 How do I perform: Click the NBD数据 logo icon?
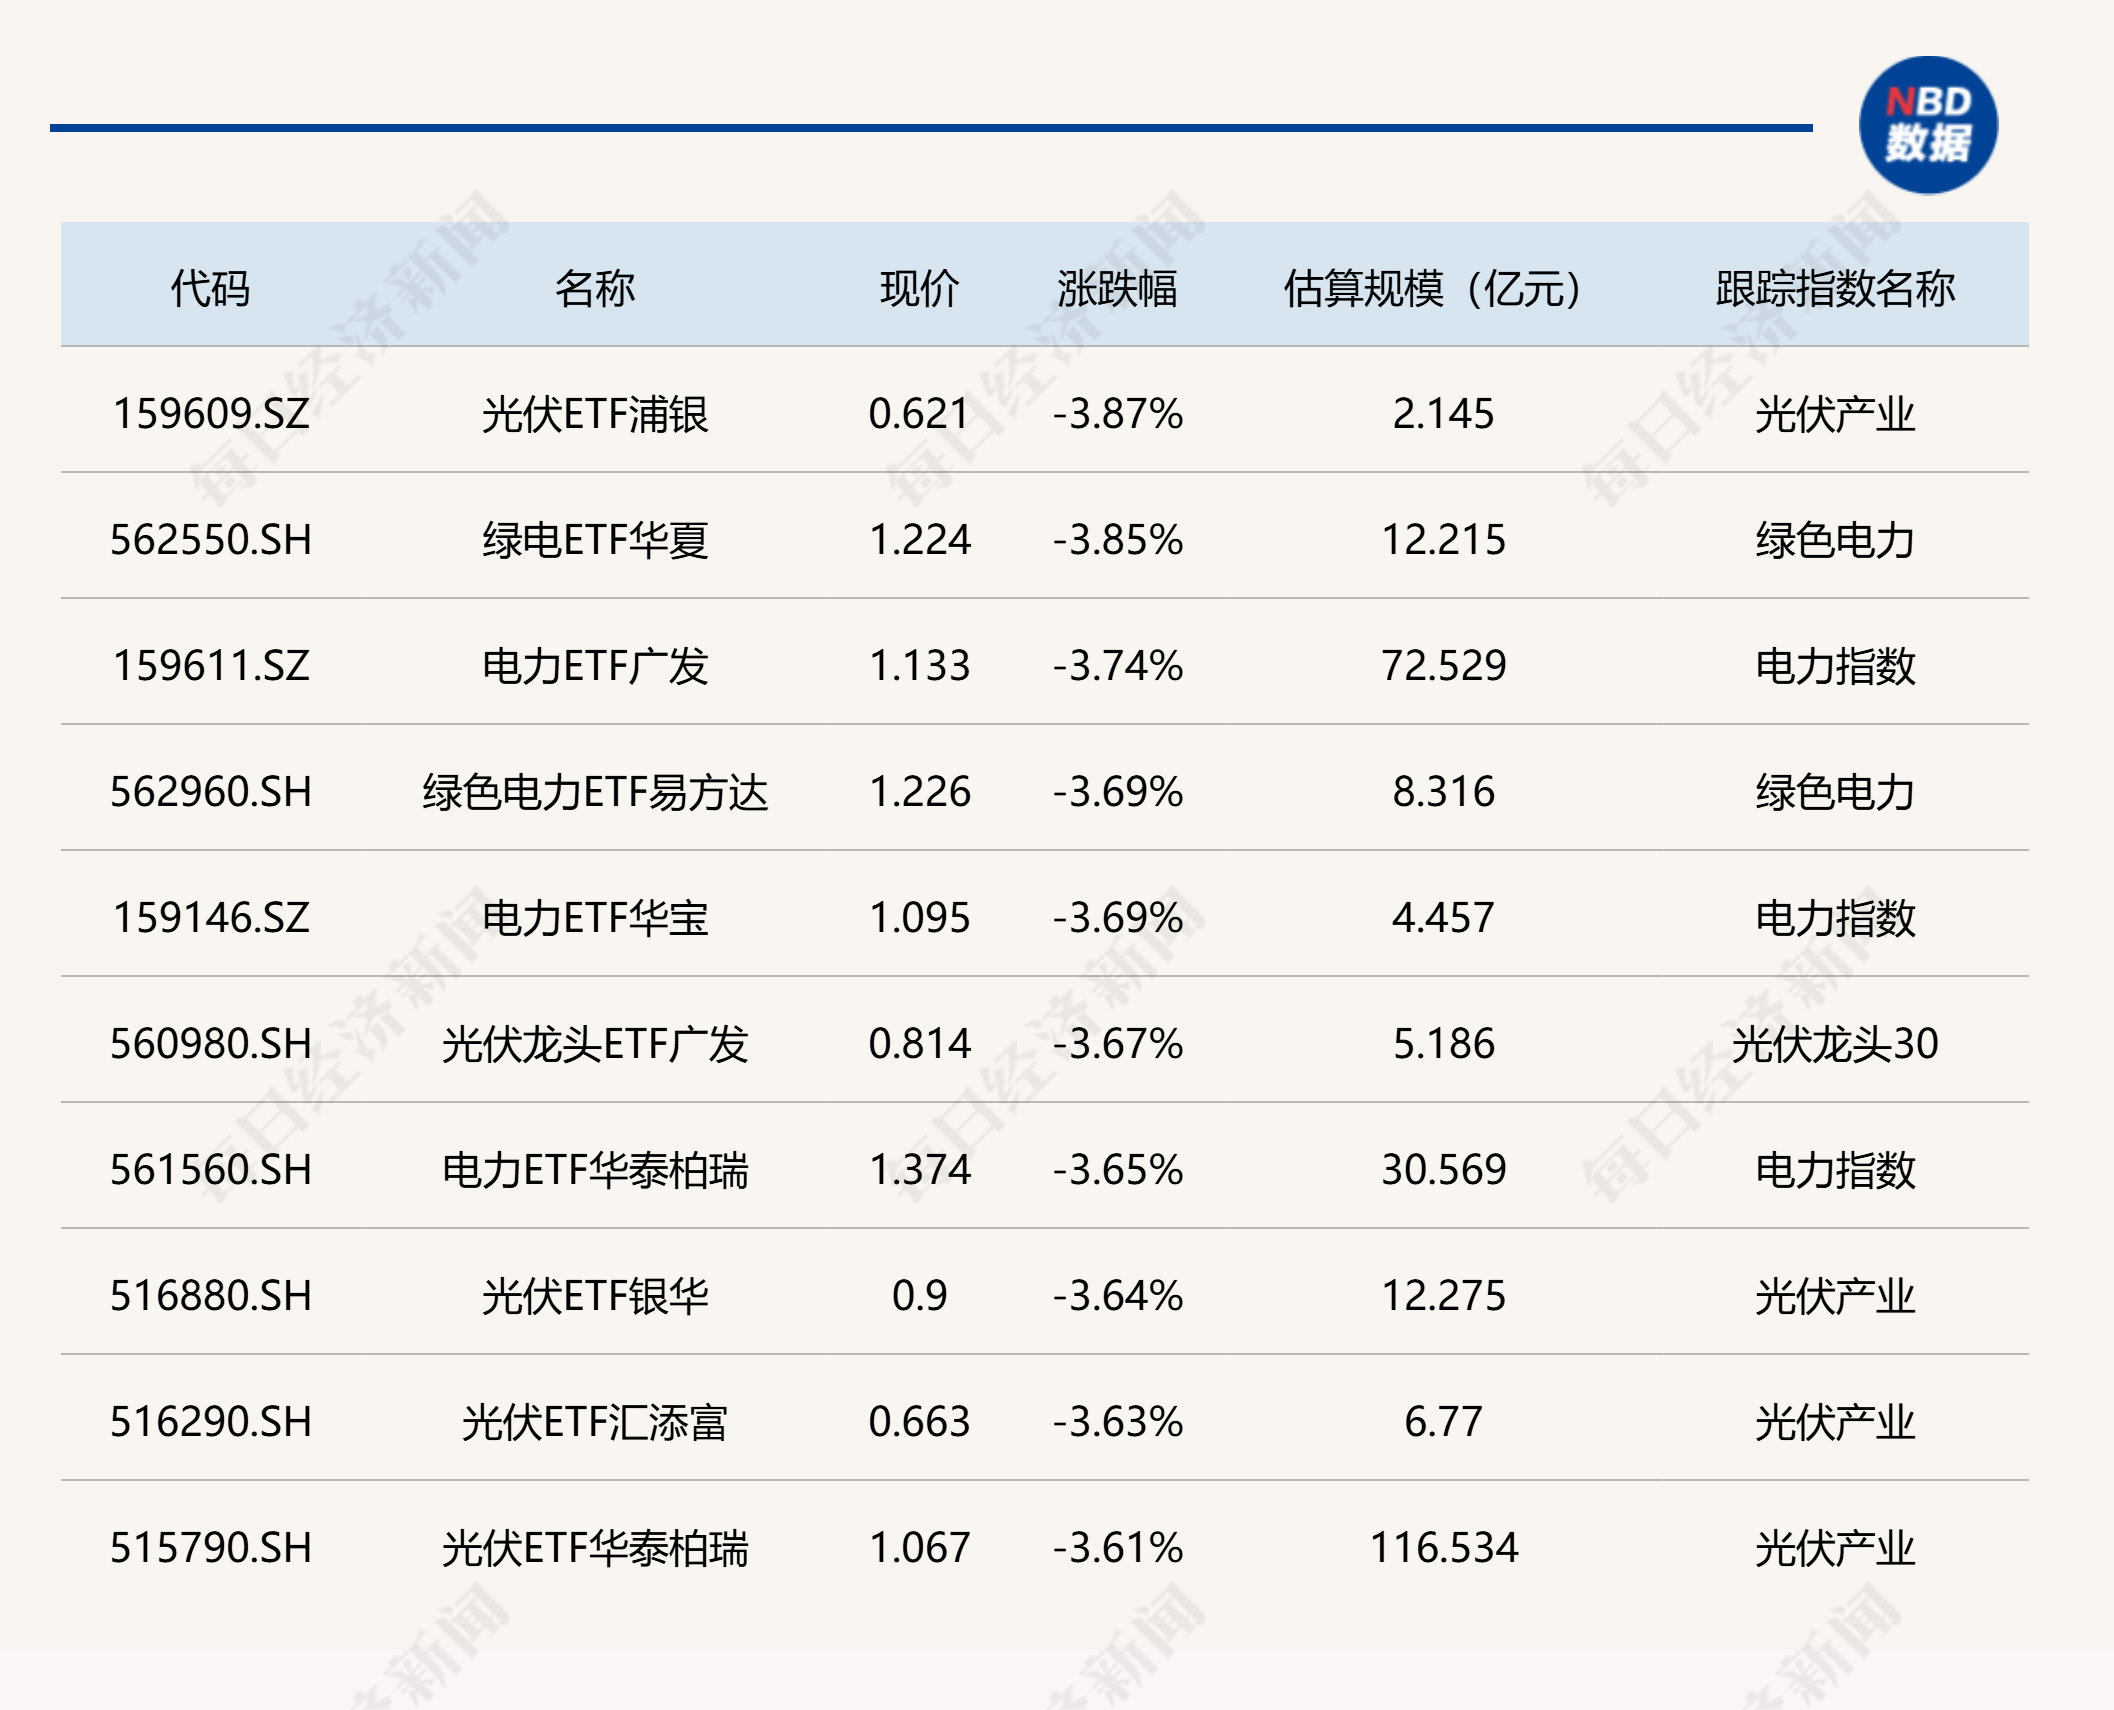1927,125
